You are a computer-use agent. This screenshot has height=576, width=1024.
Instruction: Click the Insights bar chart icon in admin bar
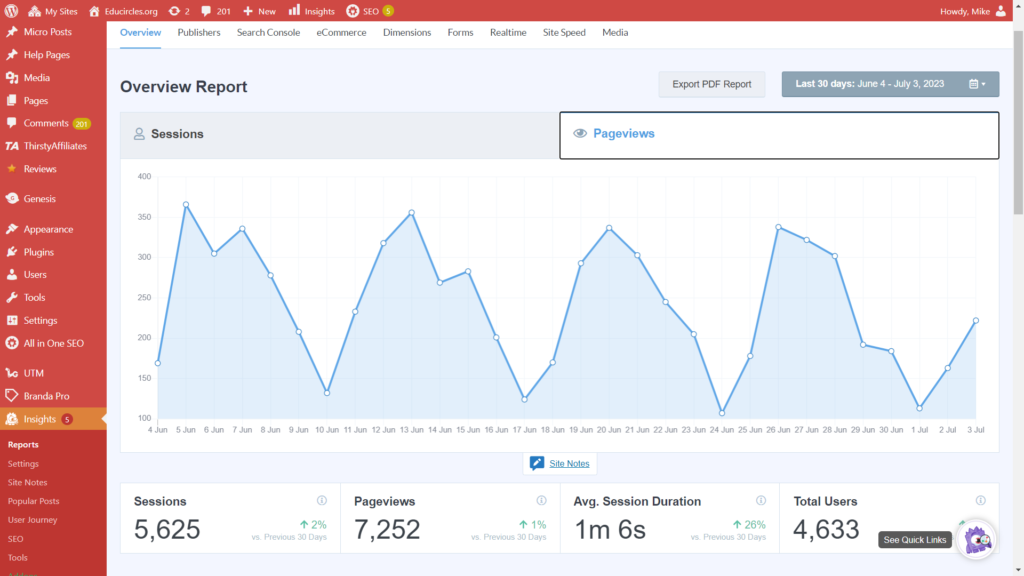294,11
